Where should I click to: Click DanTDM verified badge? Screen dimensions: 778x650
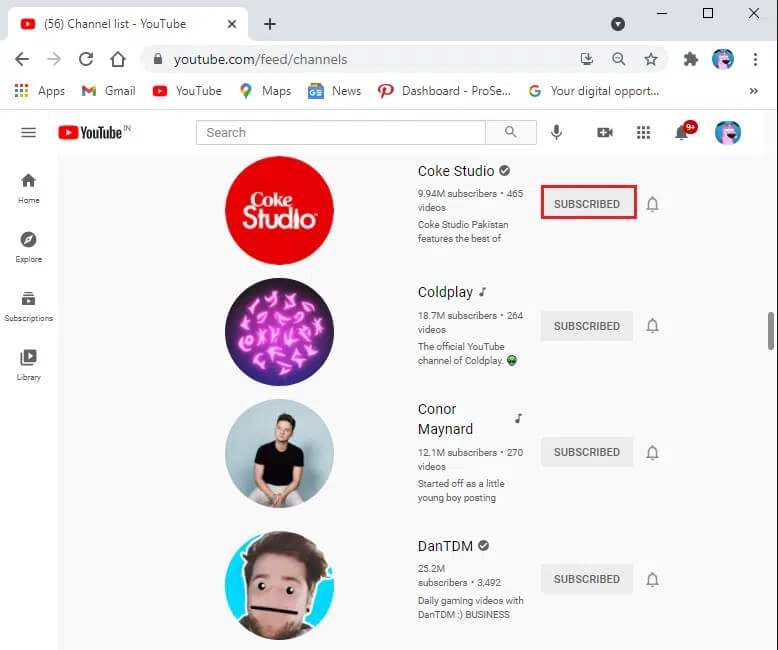[483, 546]
